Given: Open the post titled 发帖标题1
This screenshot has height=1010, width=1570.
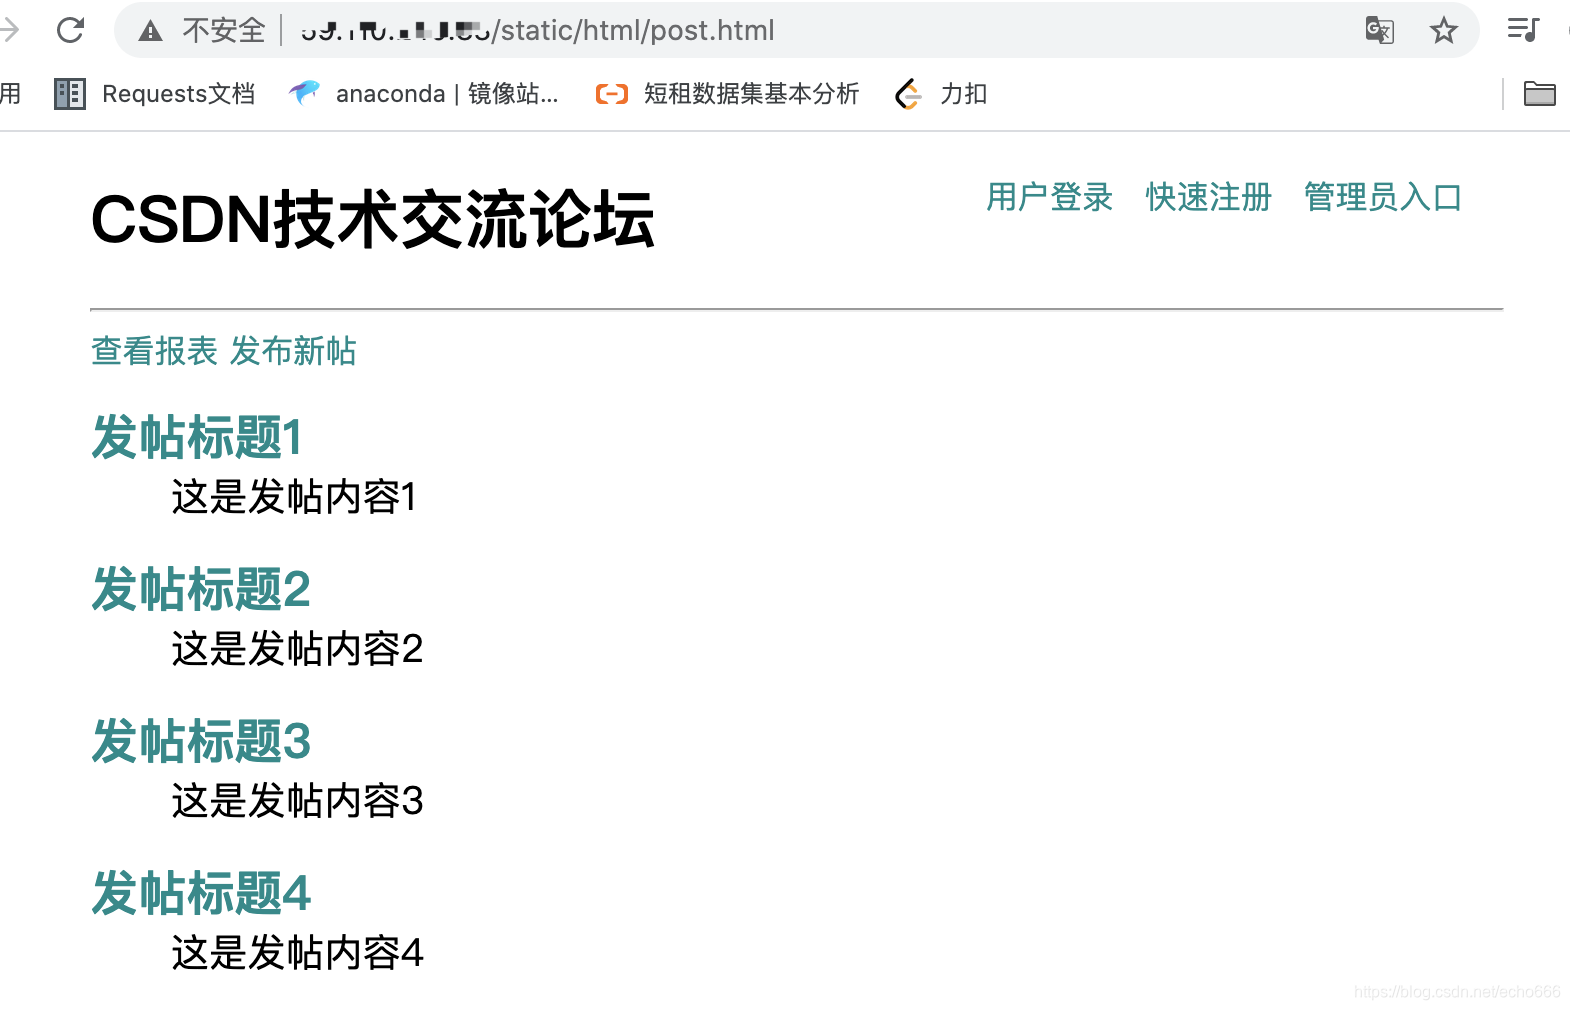Looking at the screenshot, I should point(196,437).
